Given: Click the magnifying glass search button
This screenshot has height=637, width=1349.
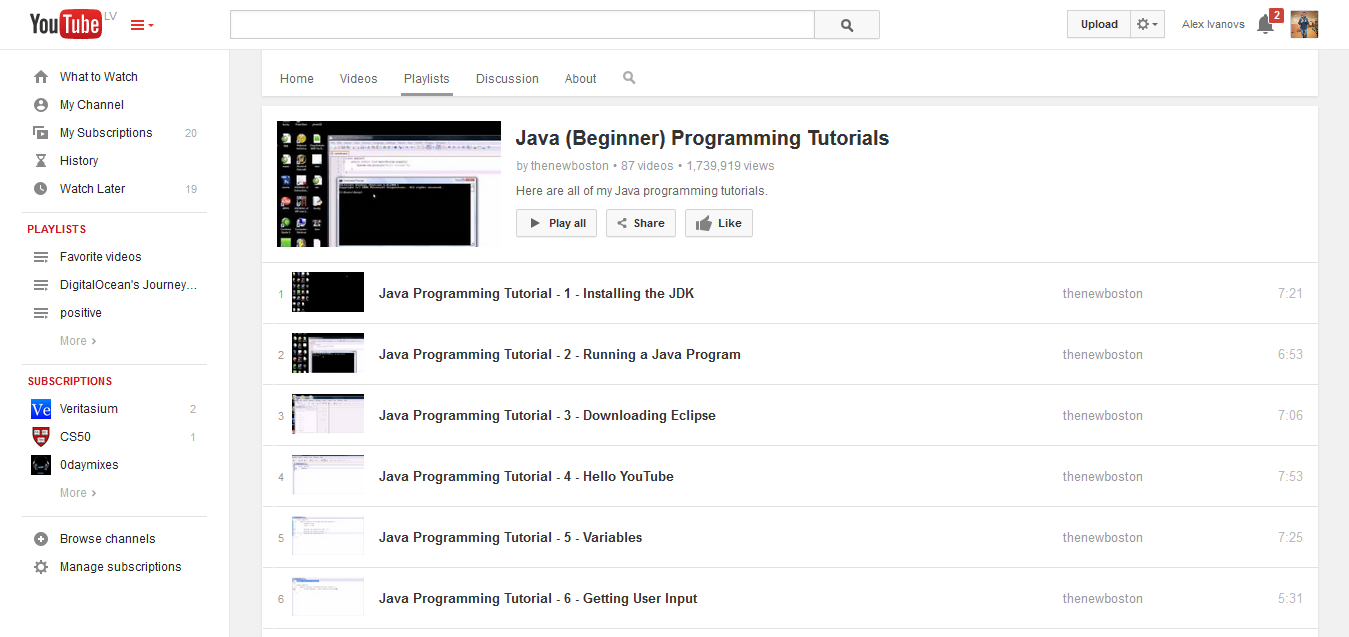Looking at the screenshot, I should [x=846, y=25].
